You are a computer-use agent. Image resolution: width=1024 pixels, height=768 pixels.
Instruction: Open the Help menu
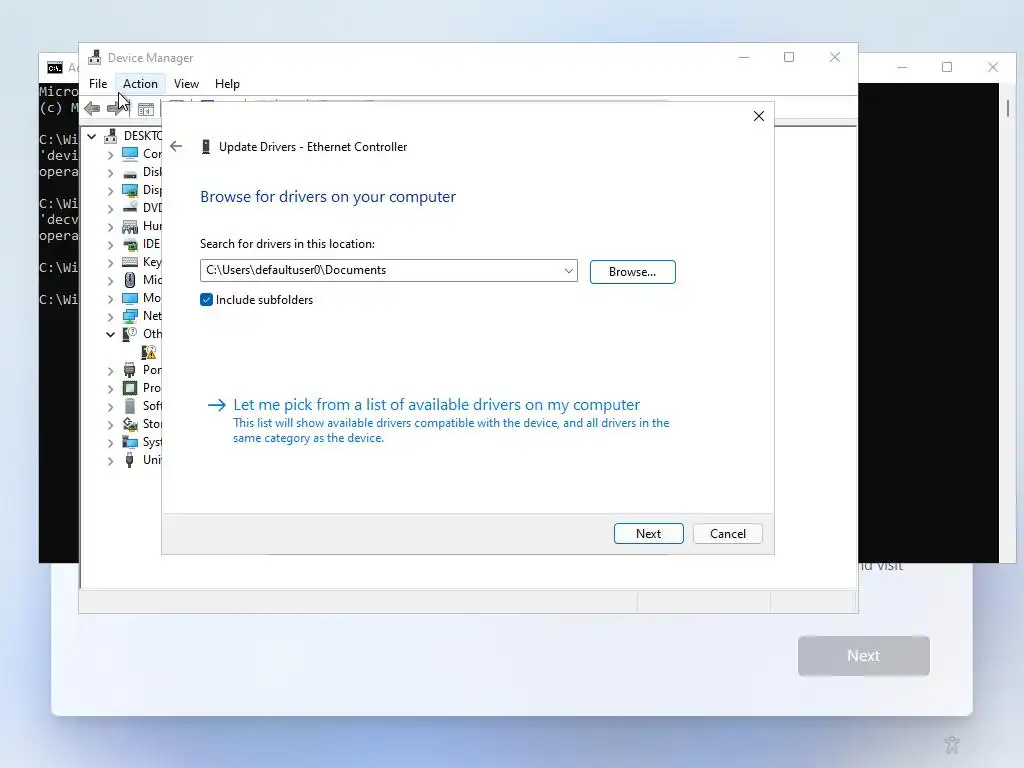[227, 84]
